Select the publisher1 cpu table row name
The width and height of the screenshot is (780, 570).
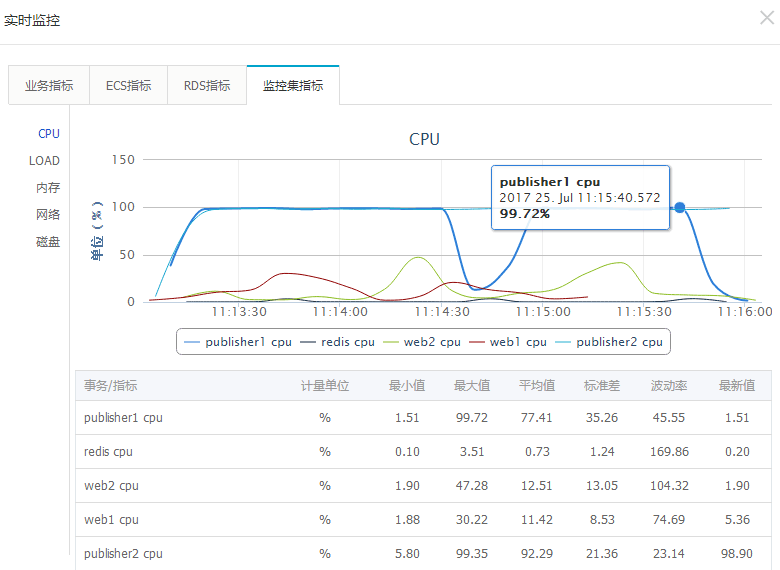tap(123, 418)
